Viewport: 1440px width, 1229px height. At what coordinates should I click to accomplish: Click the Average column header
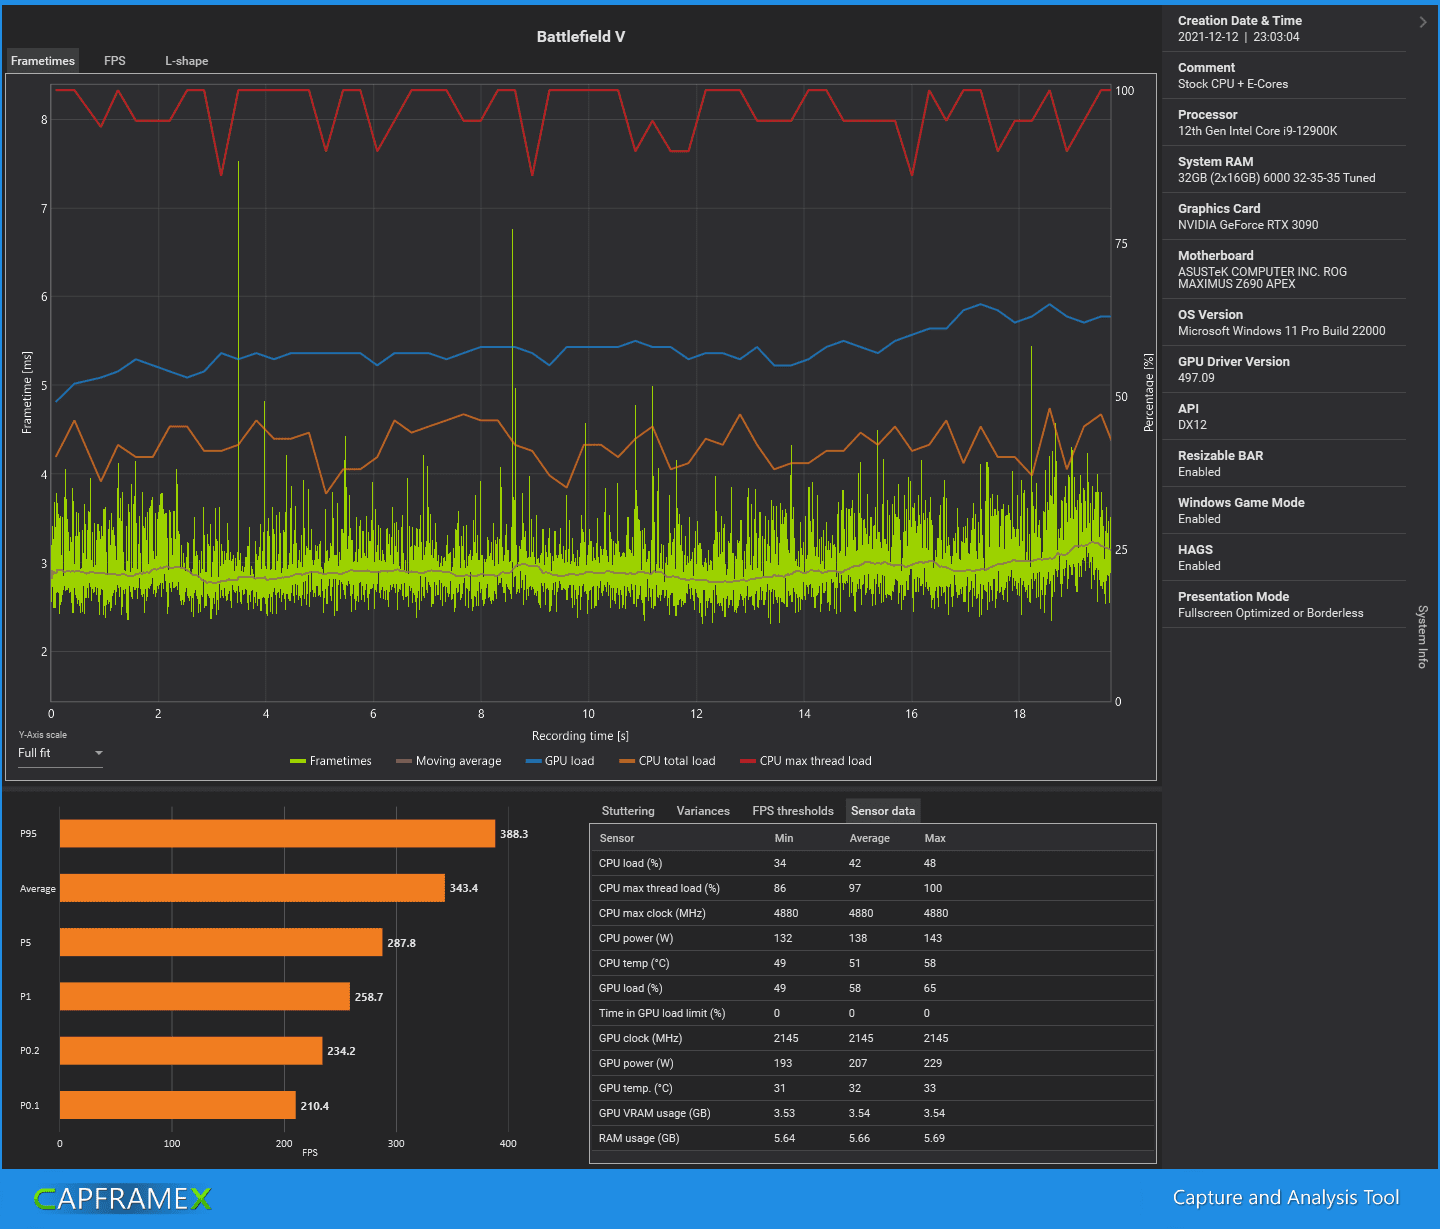[x=869, y=838]
